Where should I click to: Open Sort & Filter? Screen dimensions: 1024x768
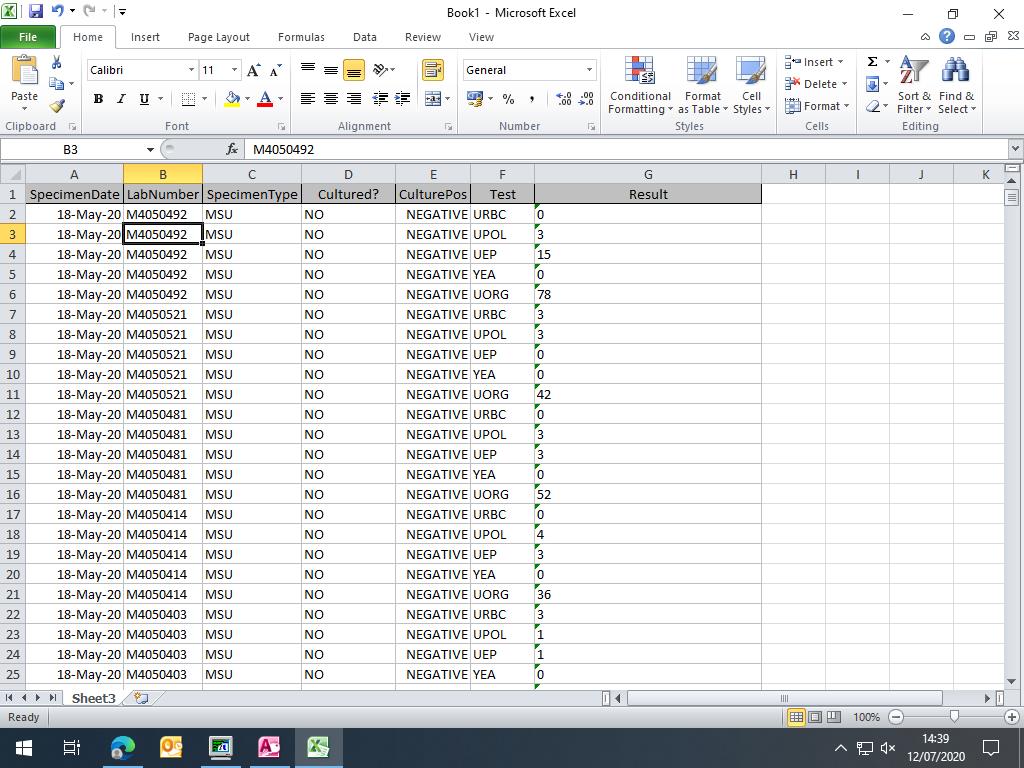pyautogui.click(x=914, y=85)
